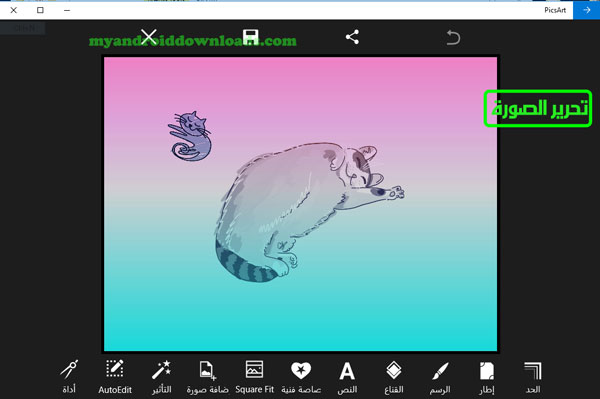The image size is (600, 399).
Task: Undo the last edit
Action: click(x=453, y=37)
